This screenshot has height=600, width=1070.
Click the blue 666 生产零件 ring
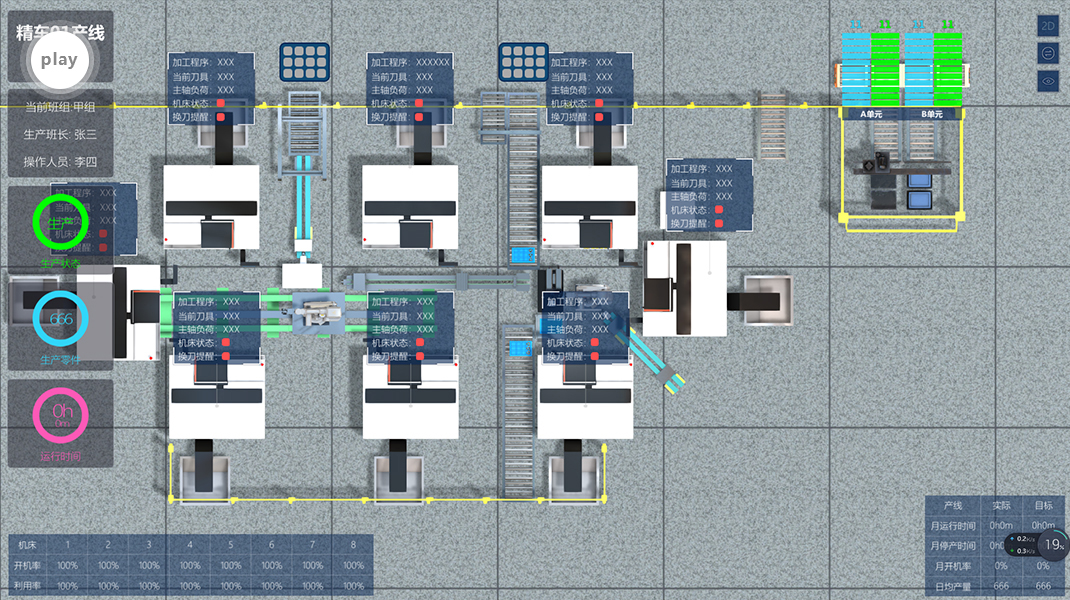click(61, 318)
